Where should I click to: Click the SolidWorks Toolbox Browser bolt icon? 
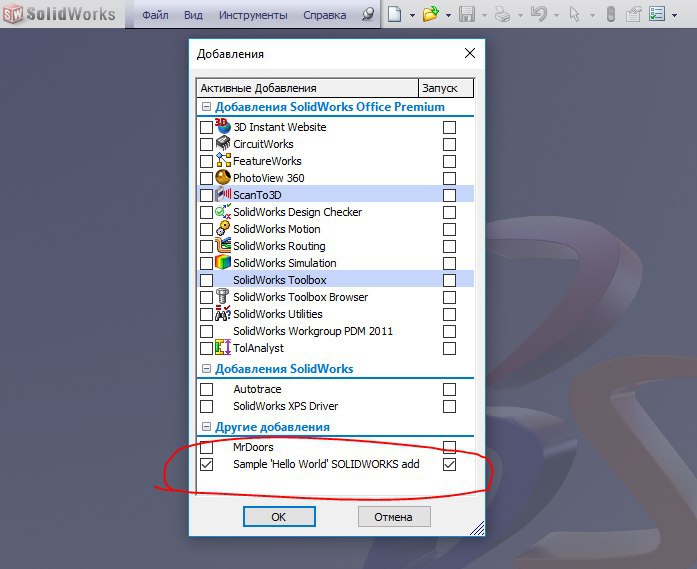pyautogui.click(x=222, y=296)
